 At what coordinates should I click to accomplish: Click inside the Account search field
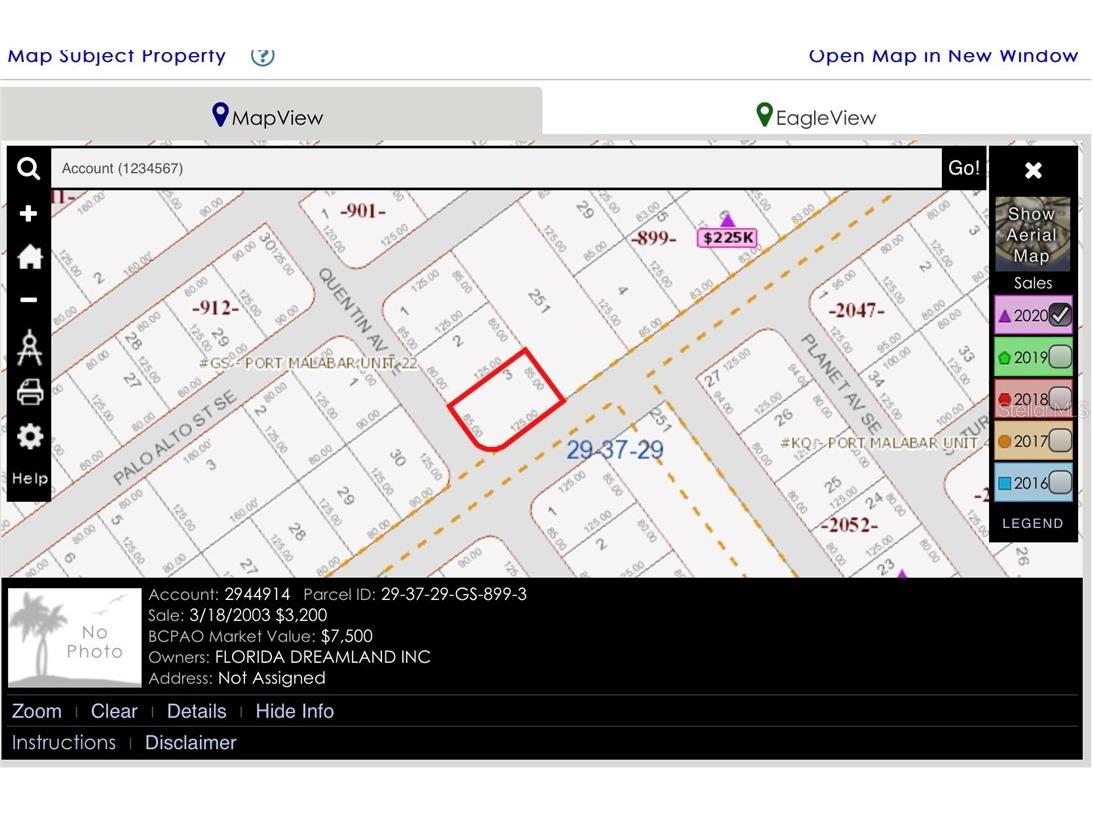[x=400, y=168]
